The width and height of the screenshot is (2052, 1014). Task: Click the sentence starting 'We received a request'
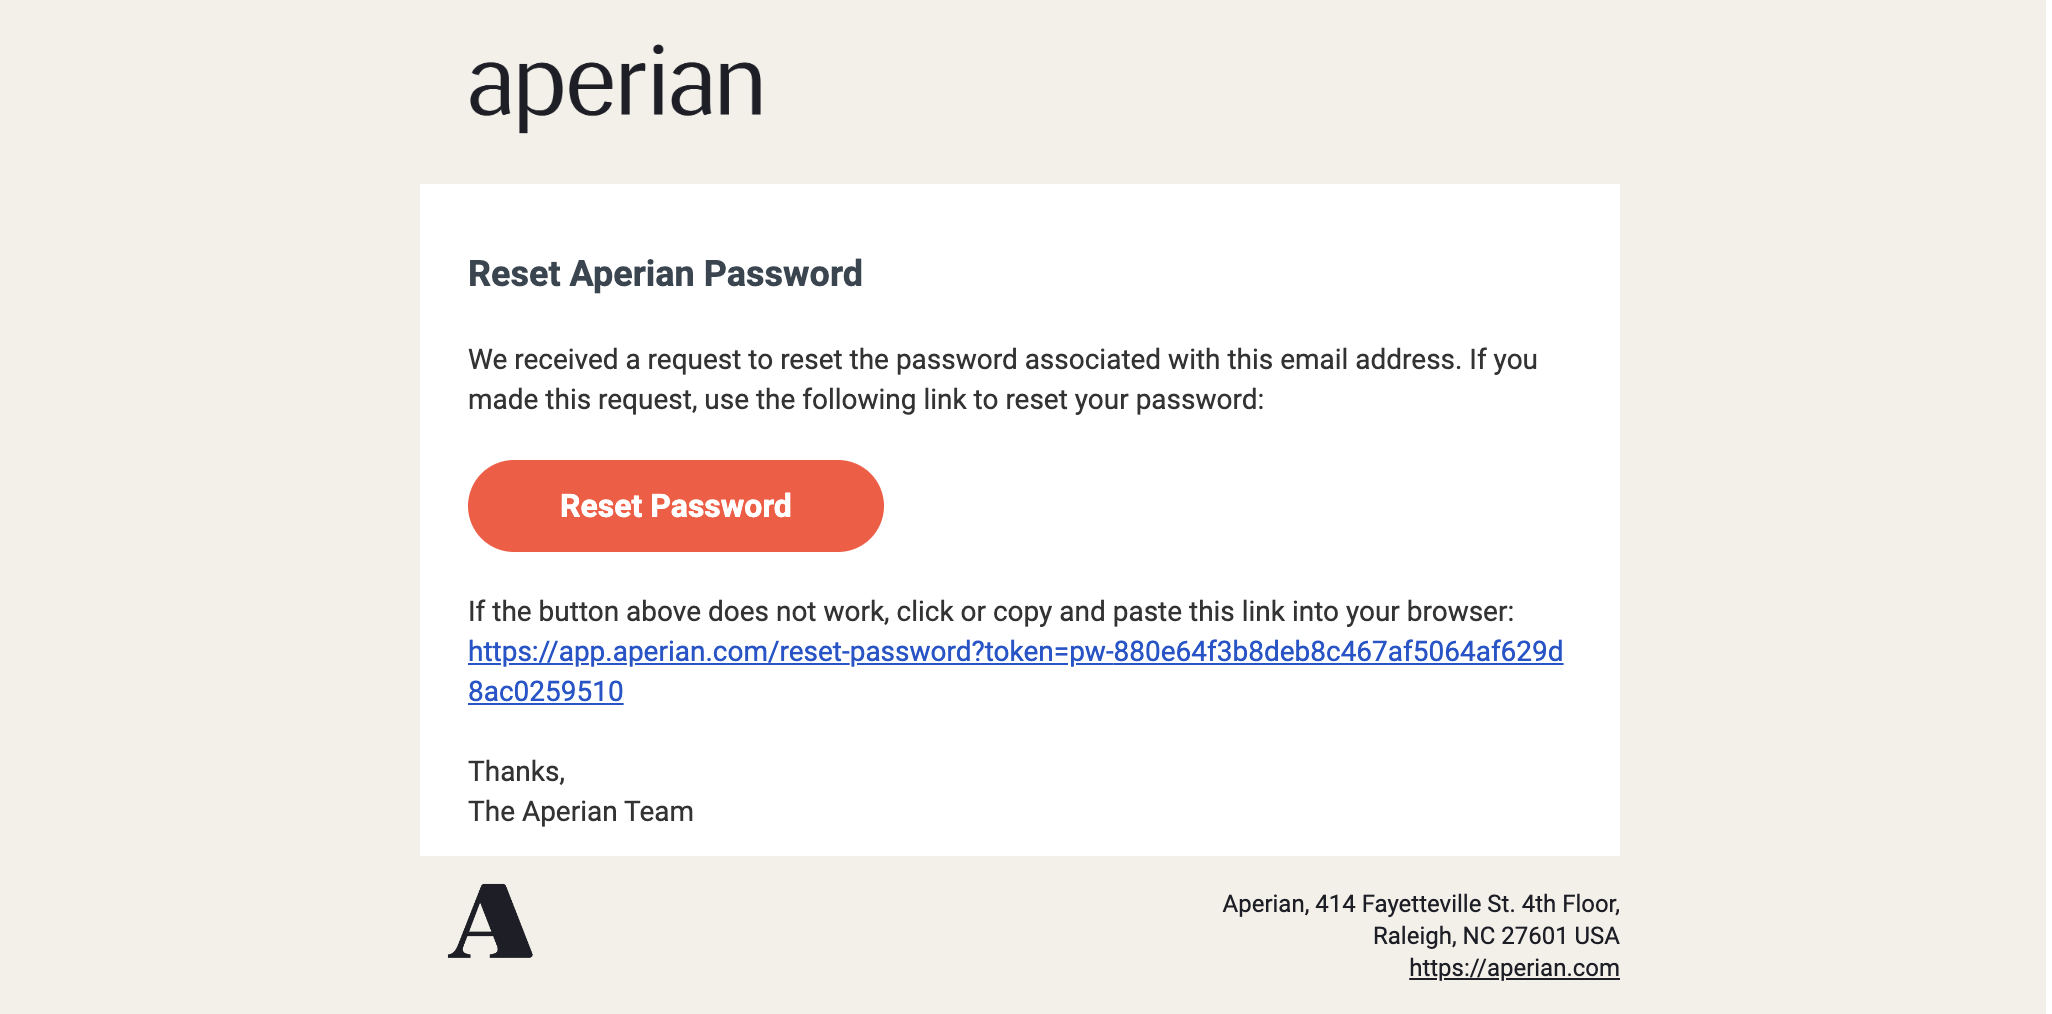point(1003,360)
